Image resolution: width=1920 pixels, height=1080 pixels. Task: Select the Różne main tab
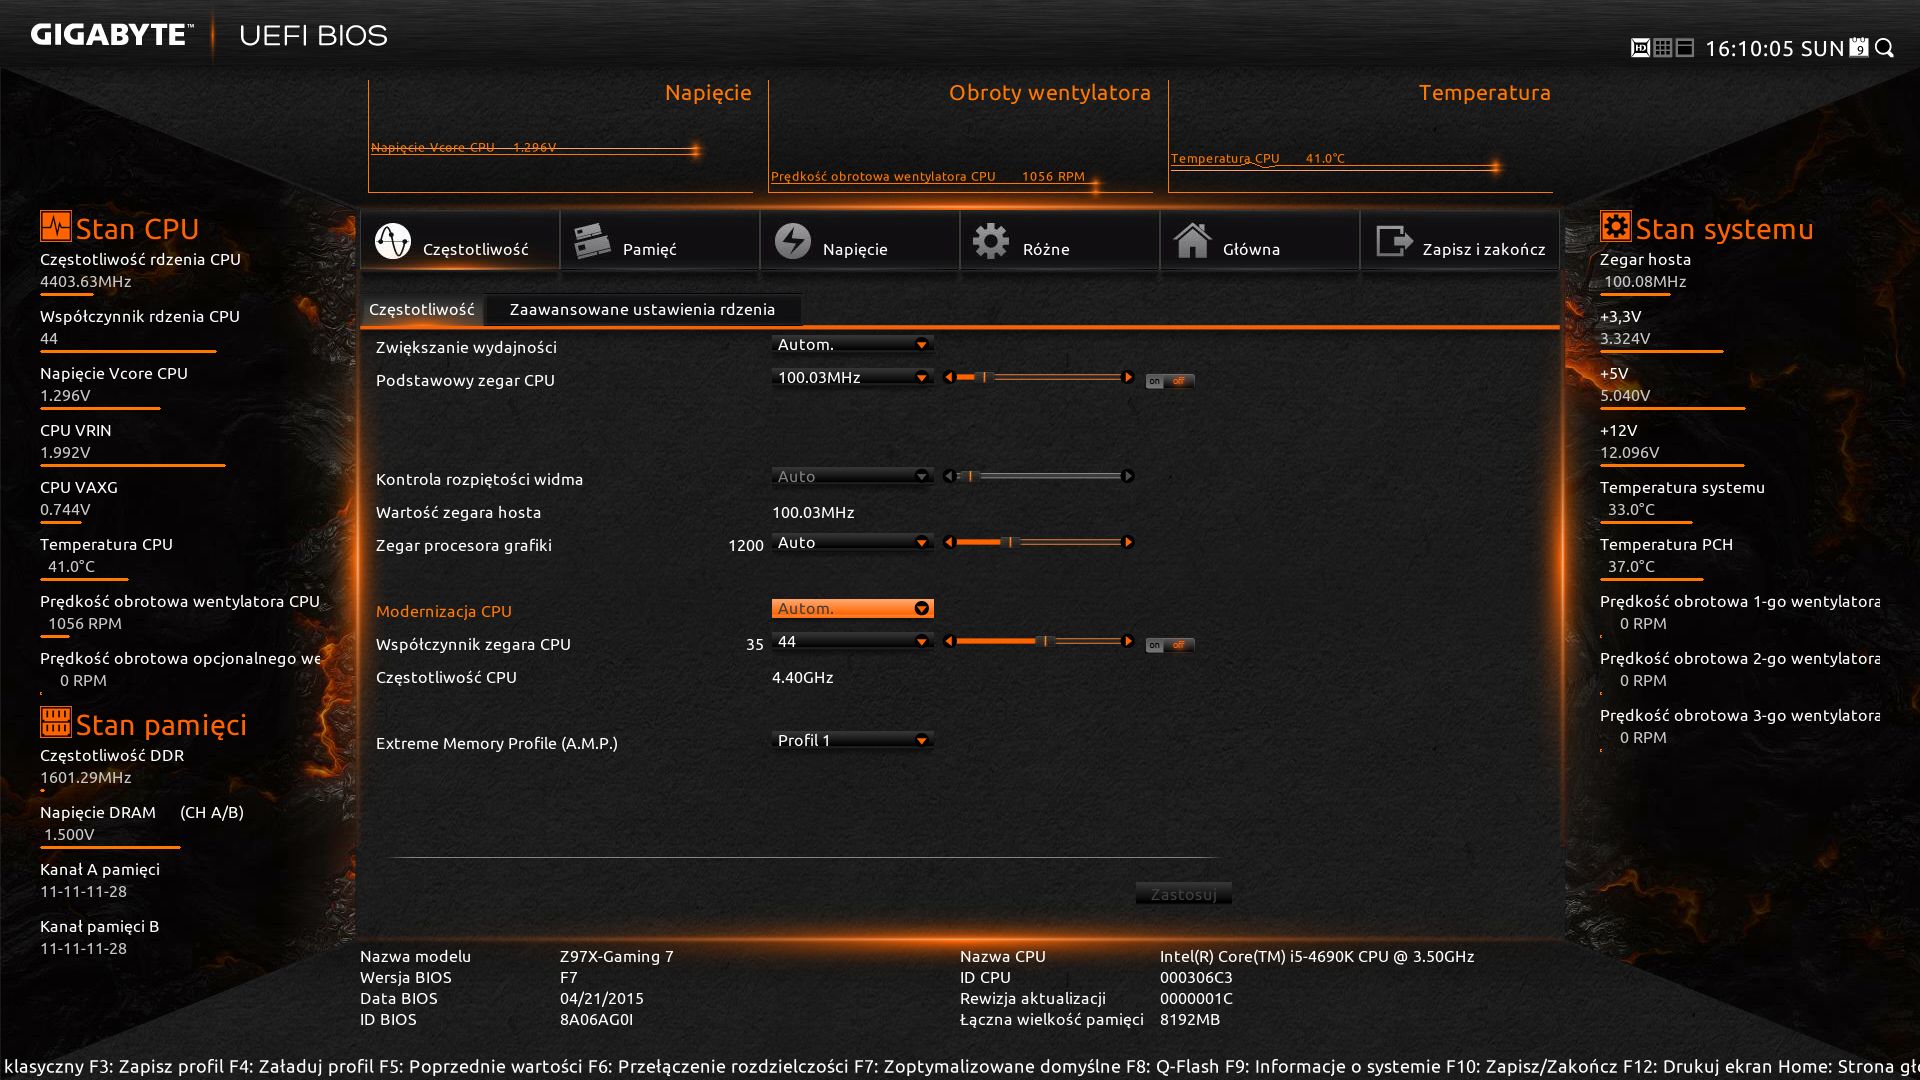1060,241
